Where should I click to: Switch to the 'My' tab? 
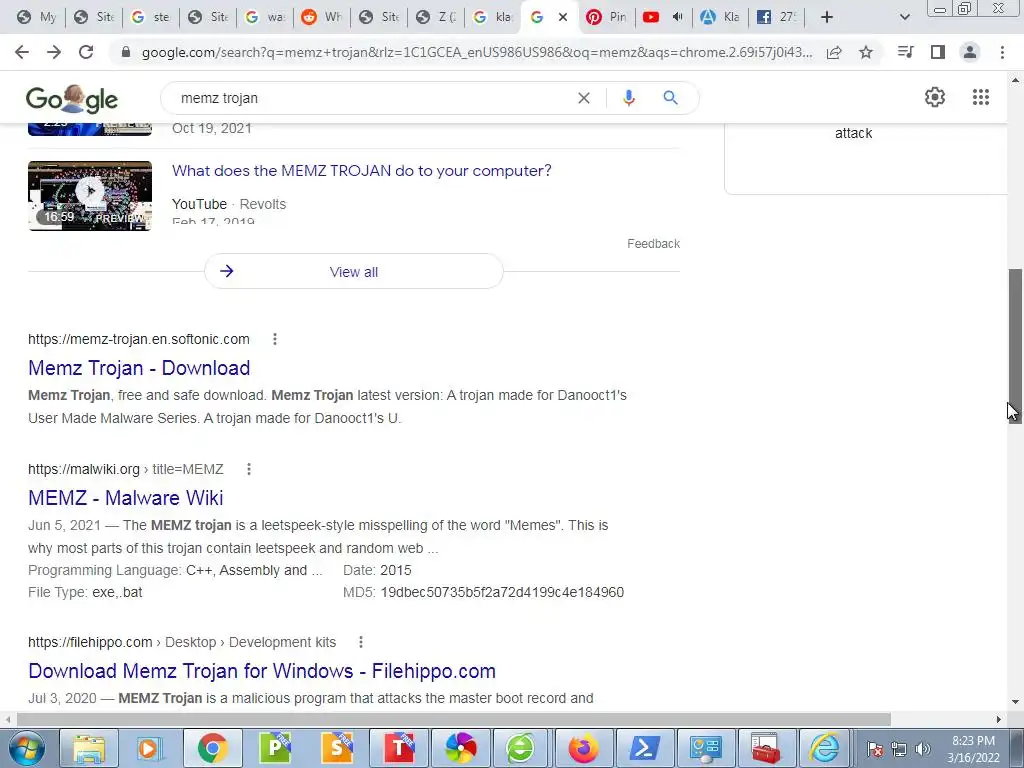tap(37, 17)
